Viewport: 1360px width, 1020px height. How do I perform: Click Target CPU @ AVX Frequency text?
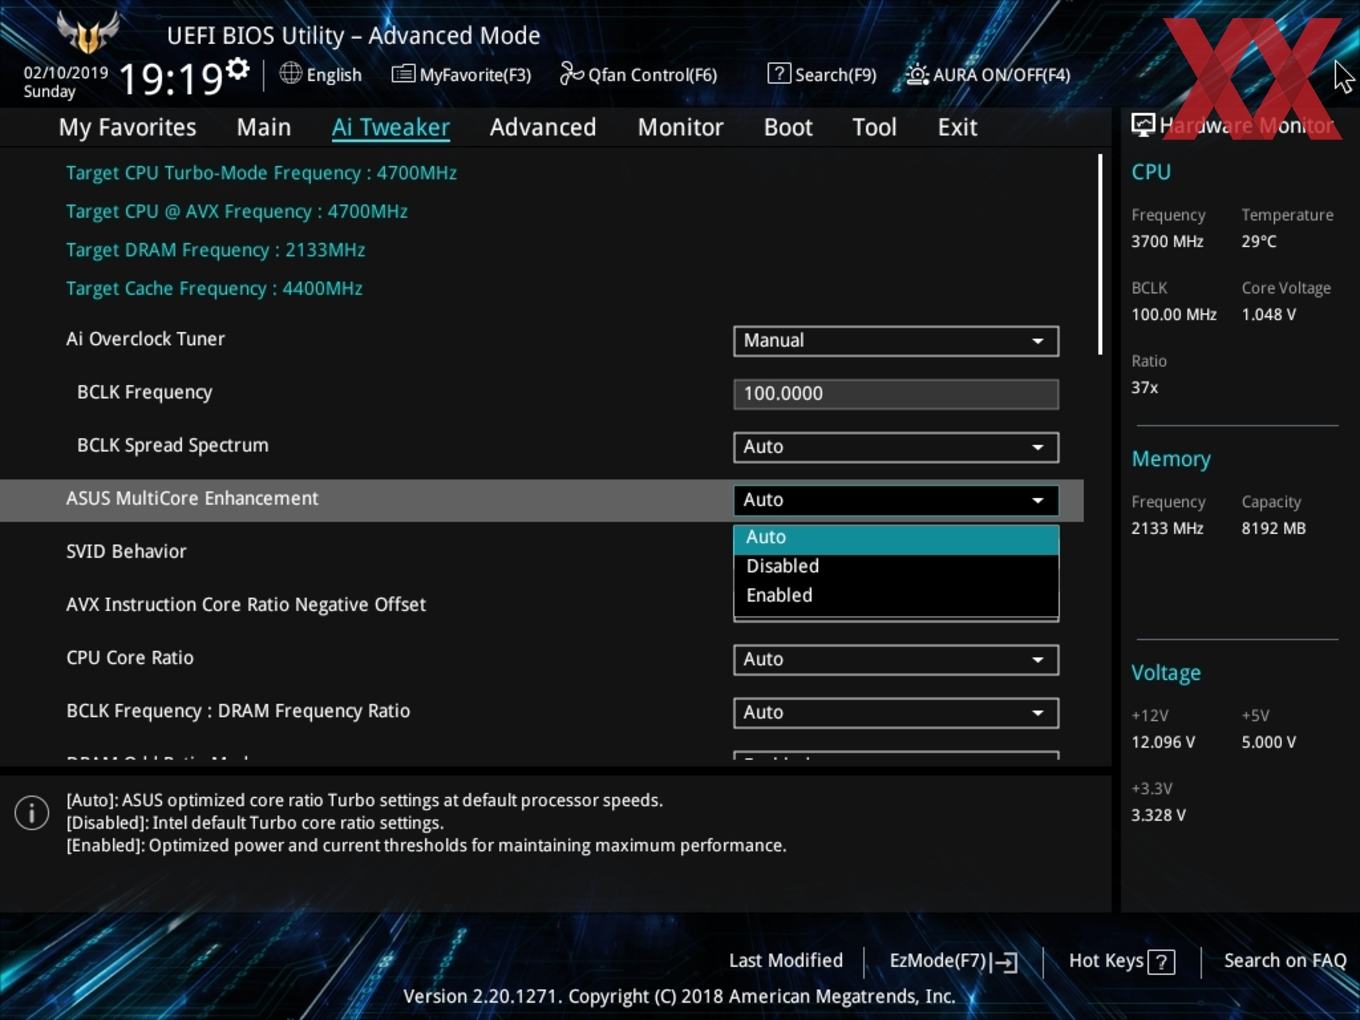tap(237, 212)
